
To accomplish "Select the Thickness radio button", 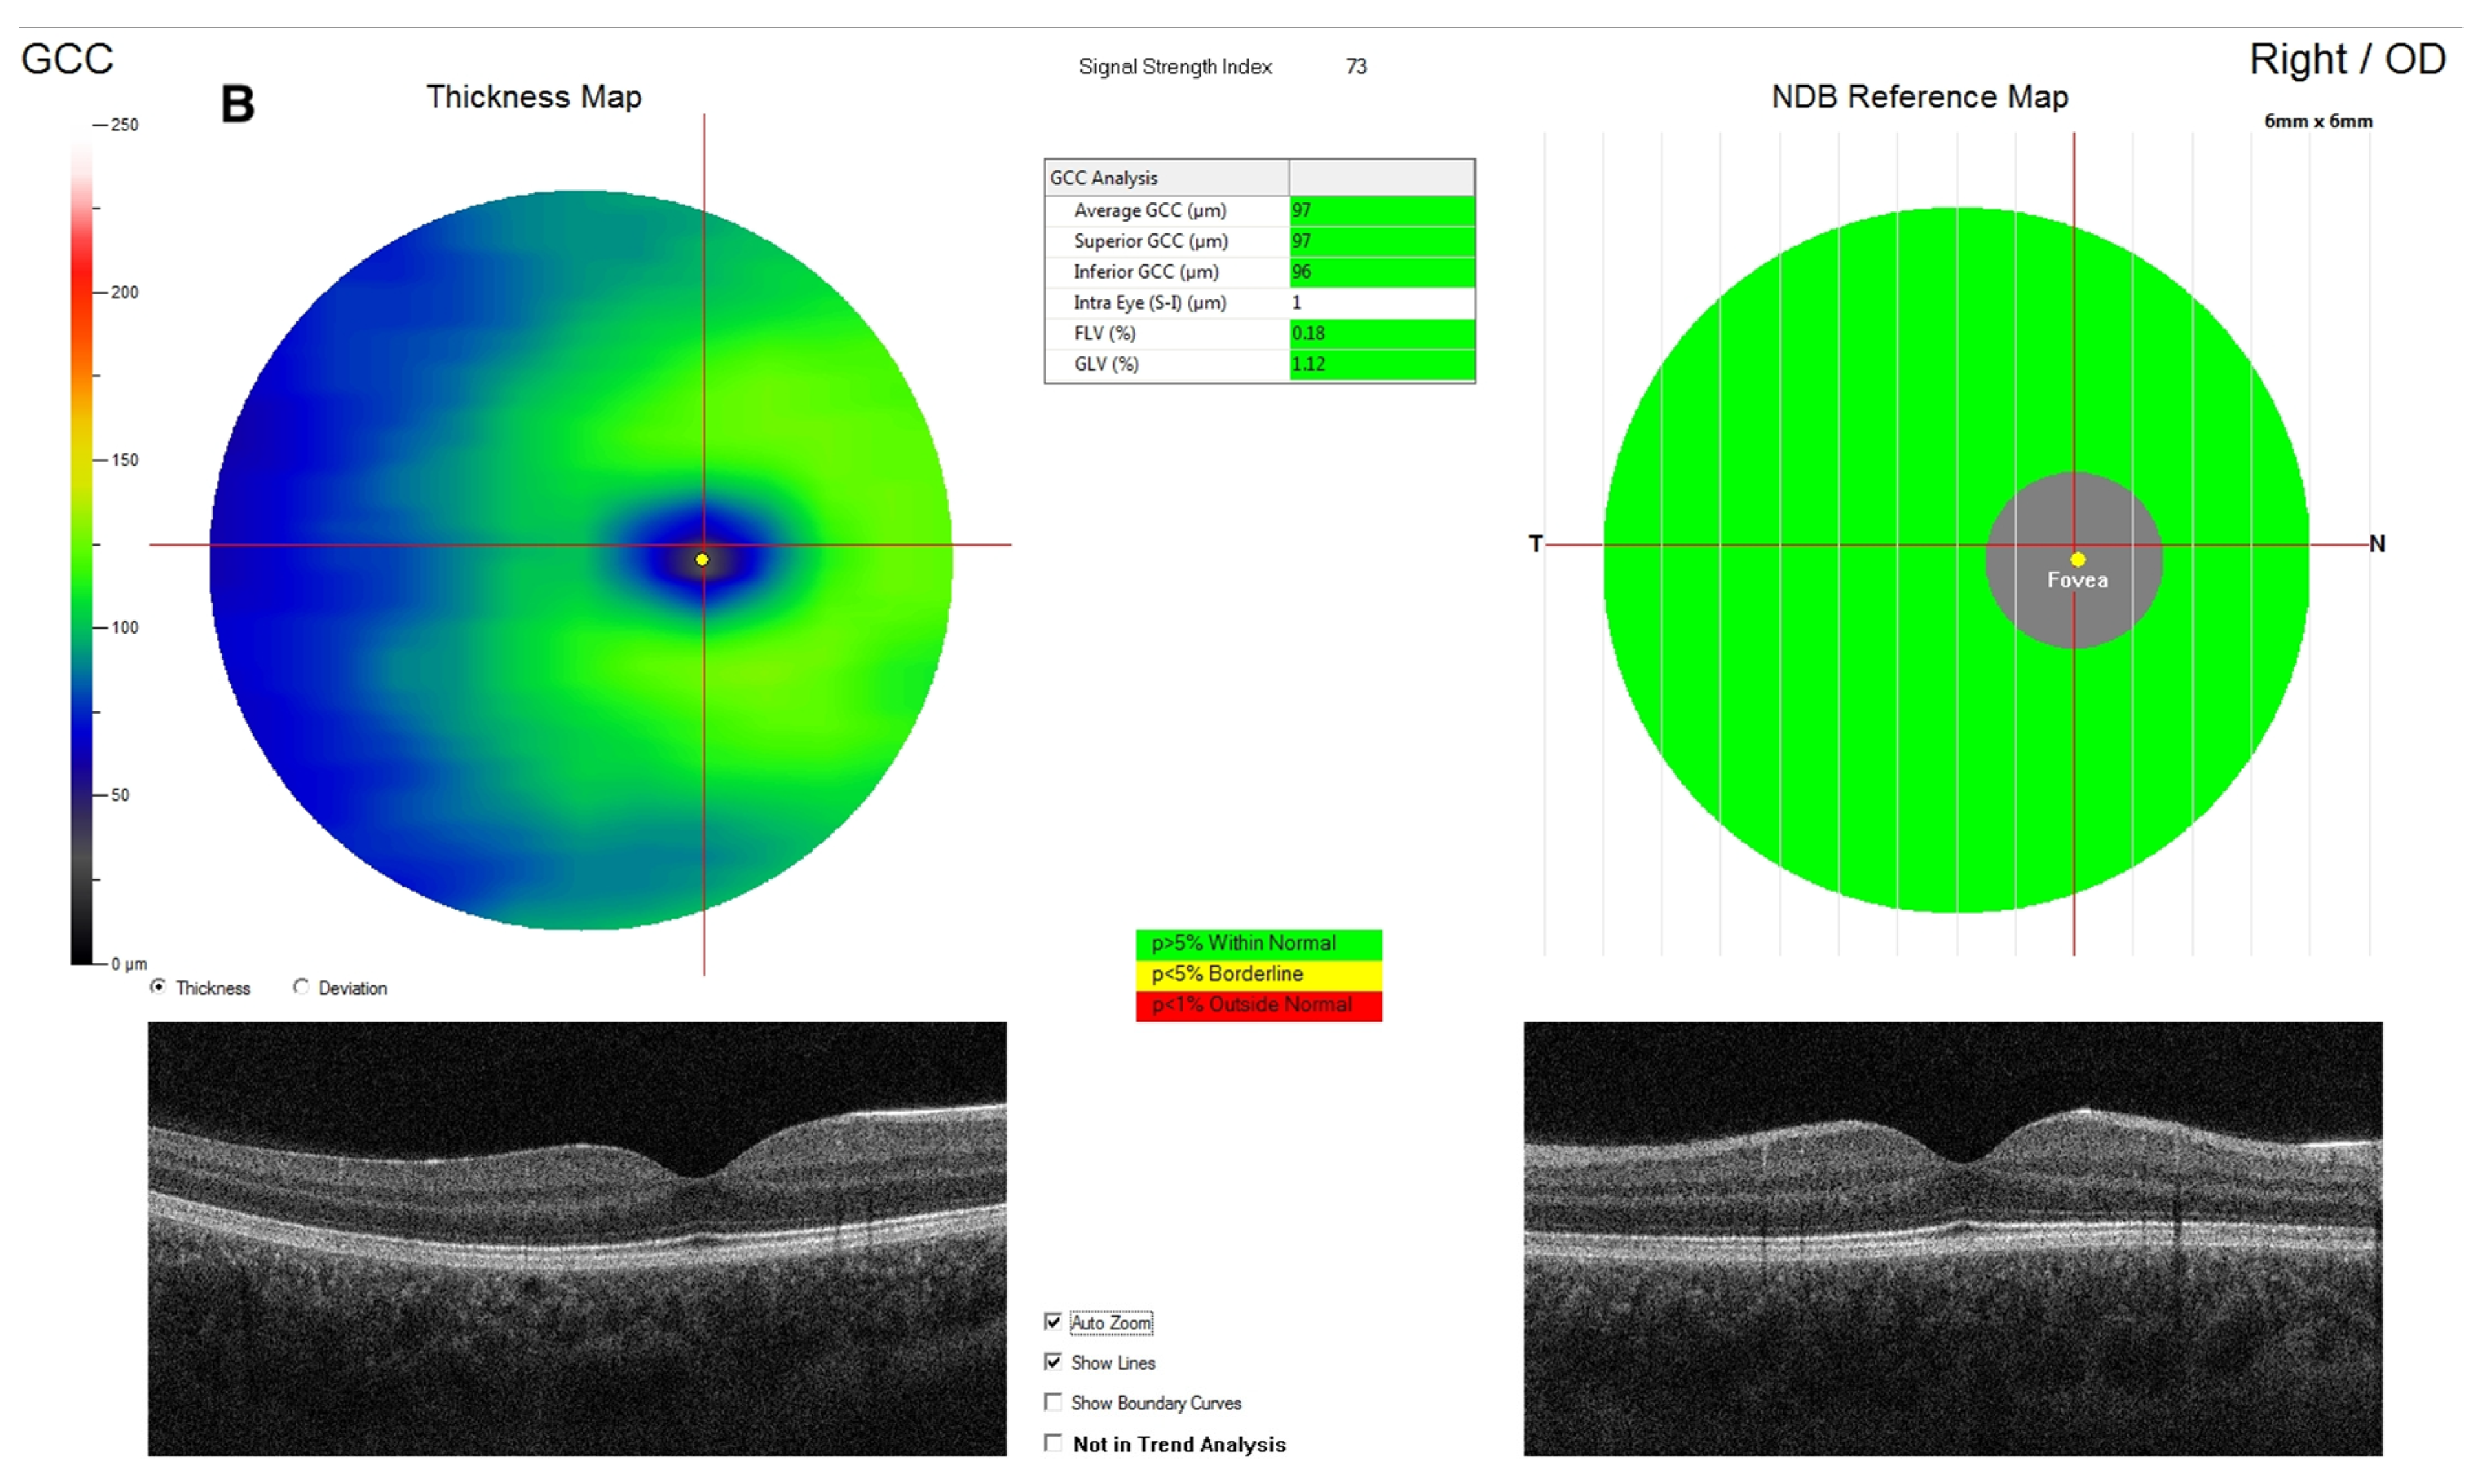I will tap(158, 987).
